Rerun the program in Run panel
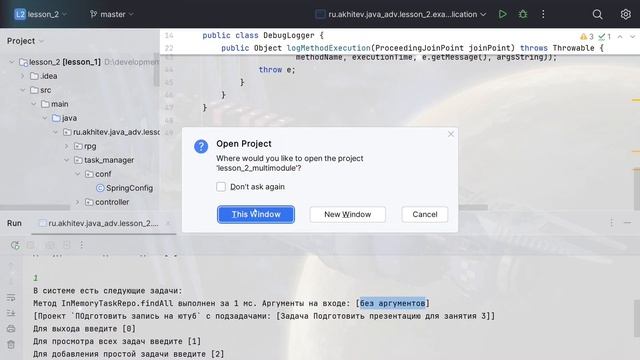This screenshot has width=640, height=360. [x=15, y=245]
